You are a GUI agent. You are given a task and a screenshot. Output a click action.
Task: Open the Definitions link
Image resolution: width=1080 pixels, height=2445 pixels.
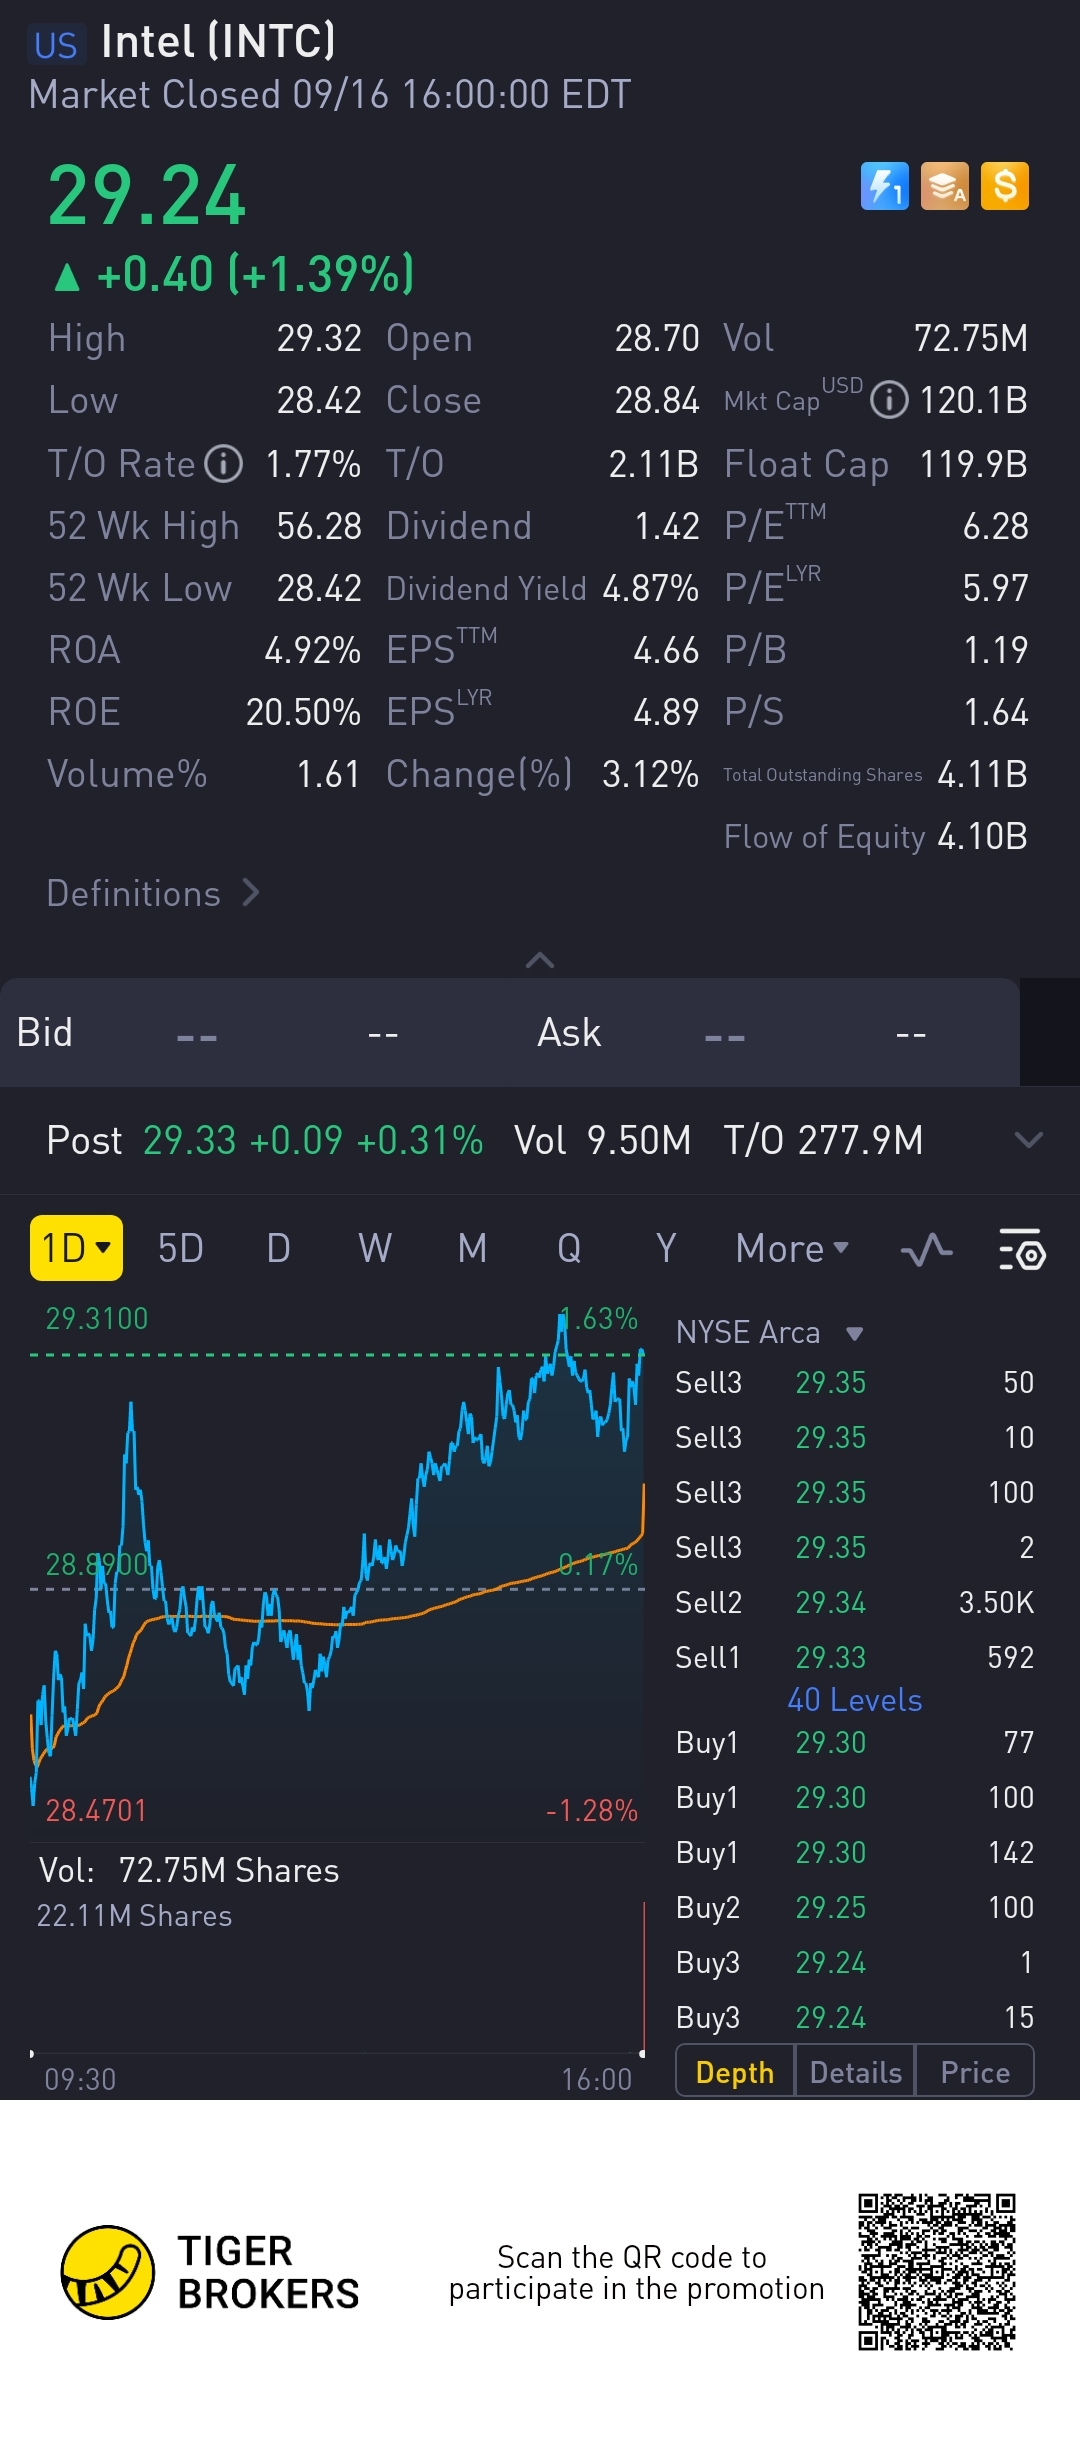(x=153, y=893)
